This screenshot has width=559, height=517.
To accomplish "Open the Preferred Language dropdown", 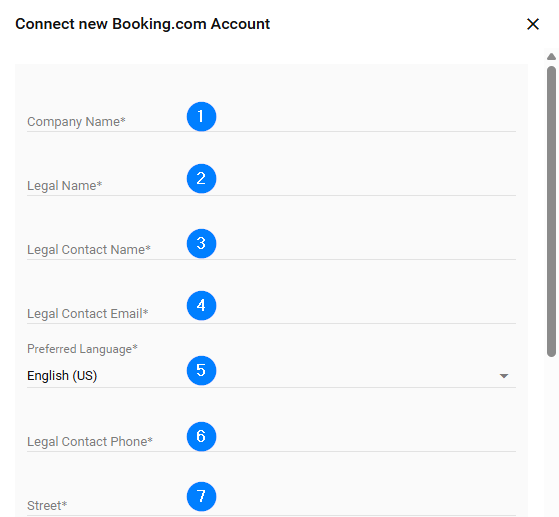I will [271, 376].
